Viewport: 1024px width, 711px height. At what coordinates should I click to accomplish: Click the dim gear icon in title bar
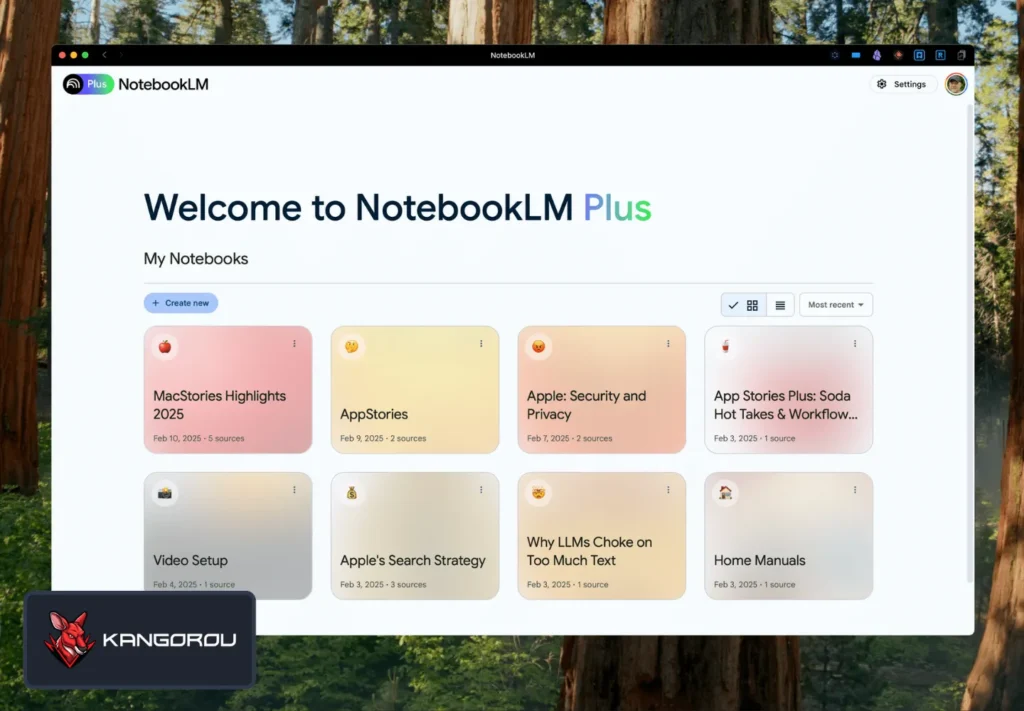[835, 55]
